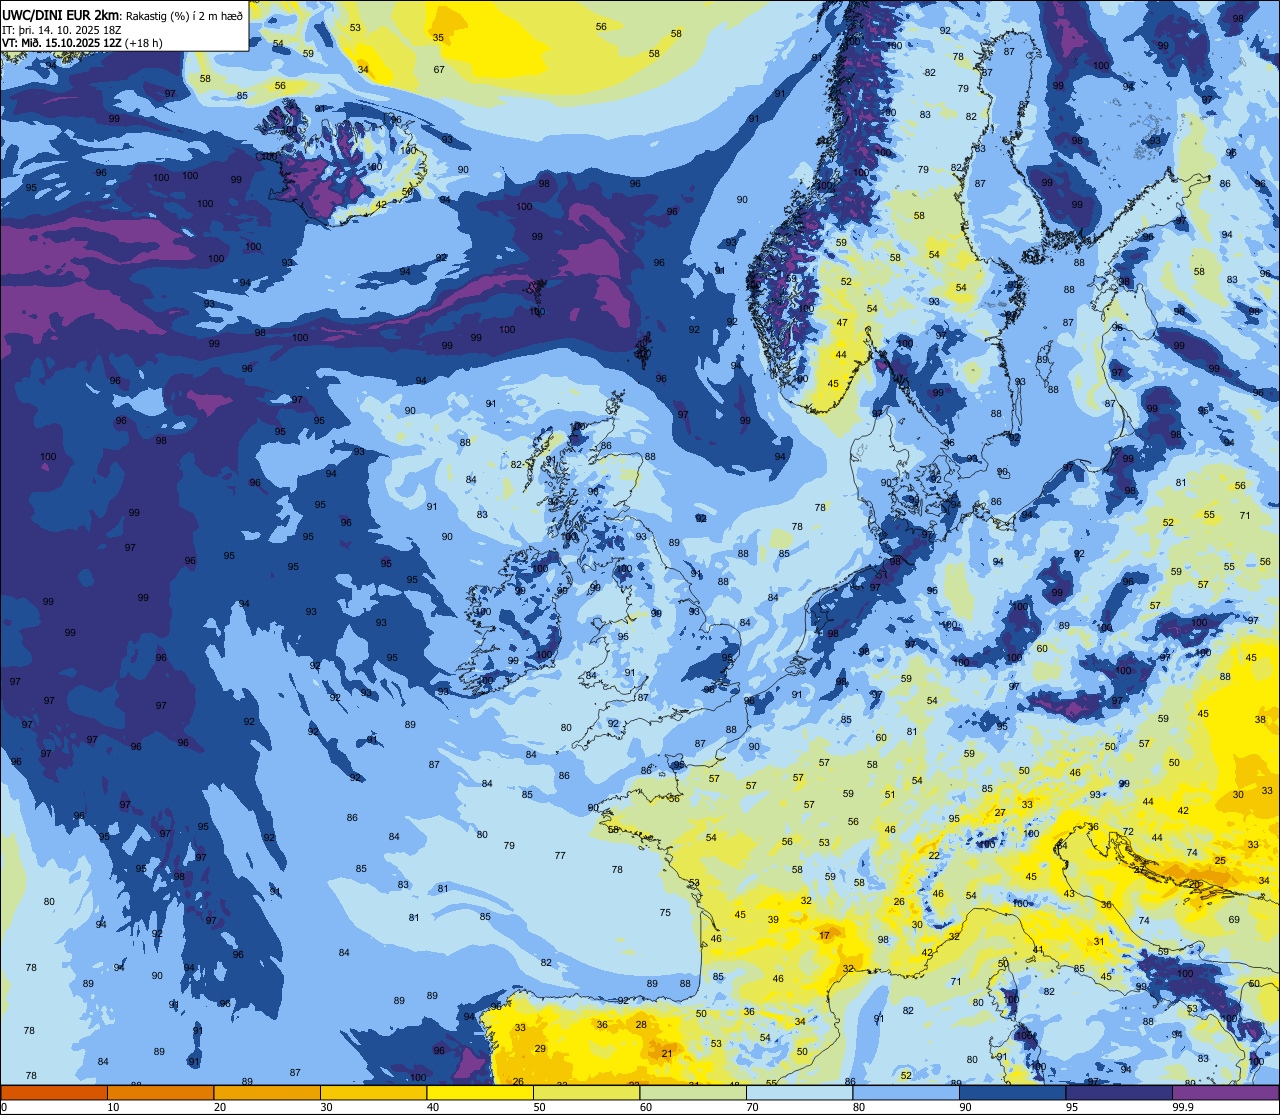This screenshot has width=1280, height=1115.
Task: Click the dark orange 0–10 legend swatch
Action: (54, 1092)
